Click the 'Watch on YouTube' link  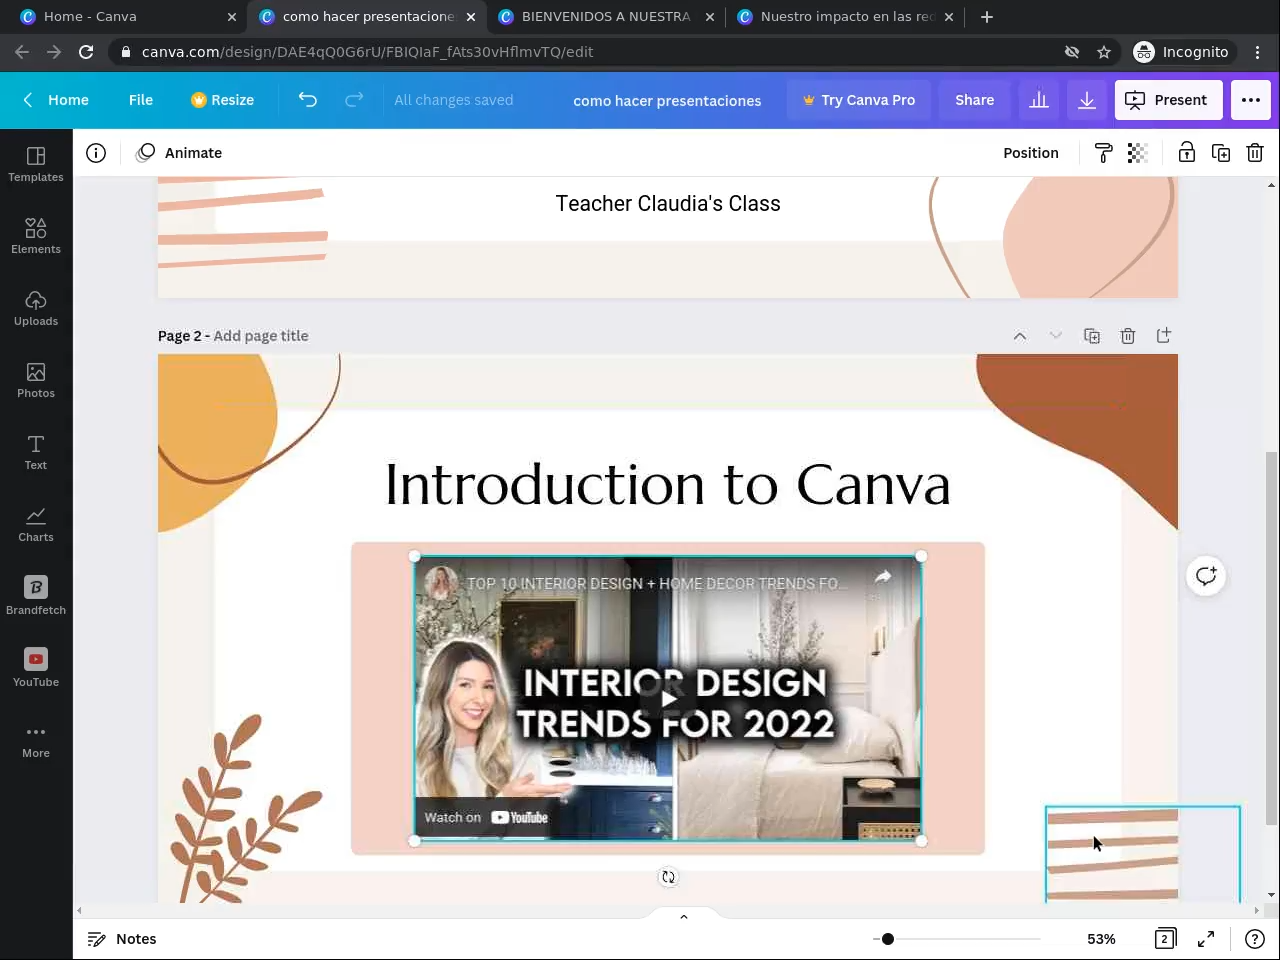486,818
